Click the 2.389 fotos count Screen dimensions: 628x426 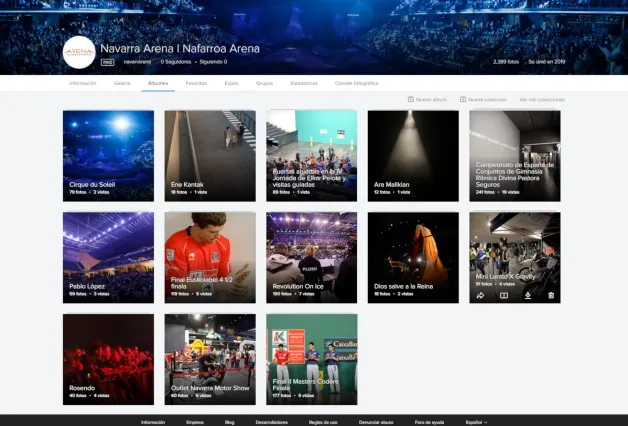(506, 62)
